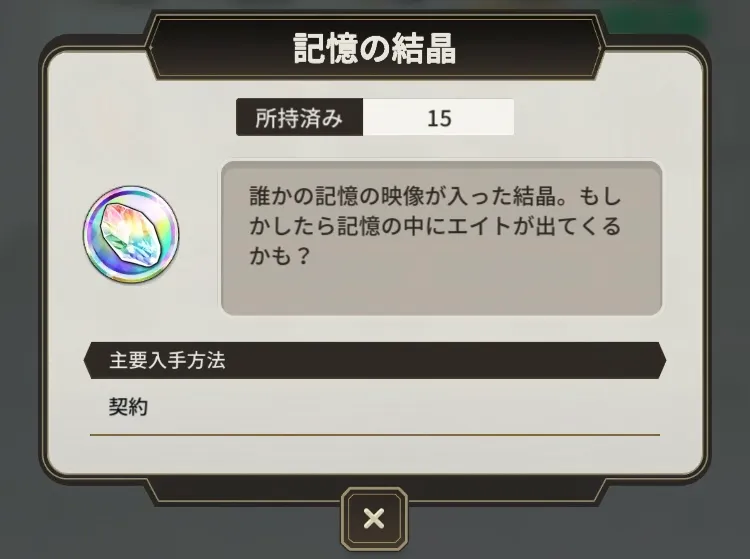Tap the empty space under the description text

(441, 292)
